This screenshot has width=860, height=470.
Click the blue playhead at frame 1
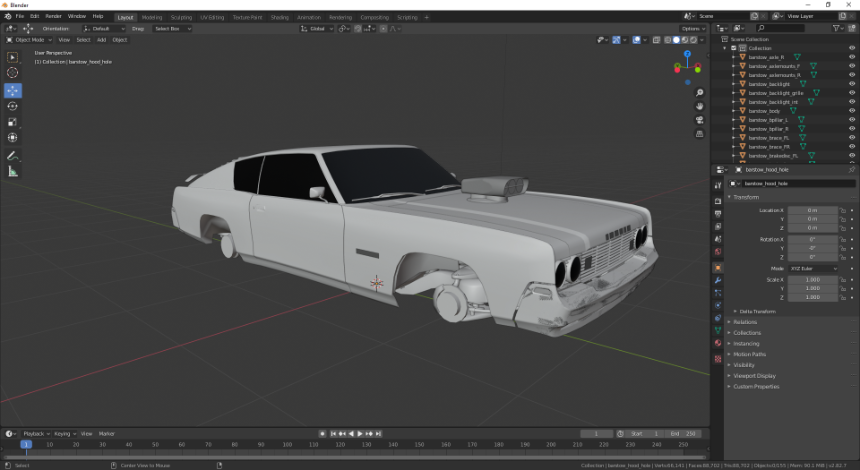click(x=26, y=444)
